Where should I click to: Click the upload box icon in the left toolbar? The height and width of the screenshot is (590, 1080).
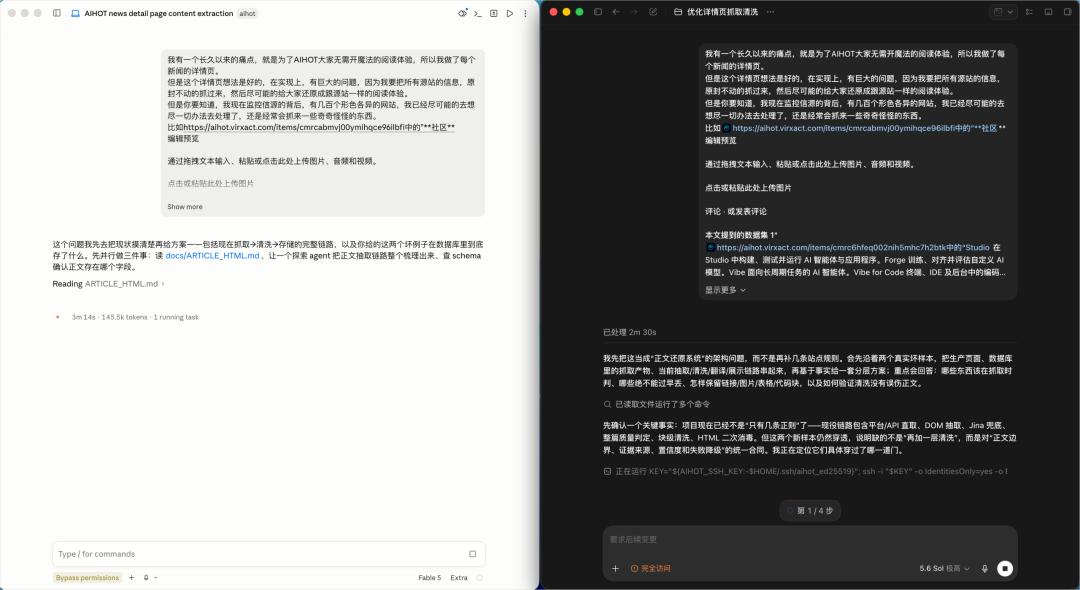point(494,13)
